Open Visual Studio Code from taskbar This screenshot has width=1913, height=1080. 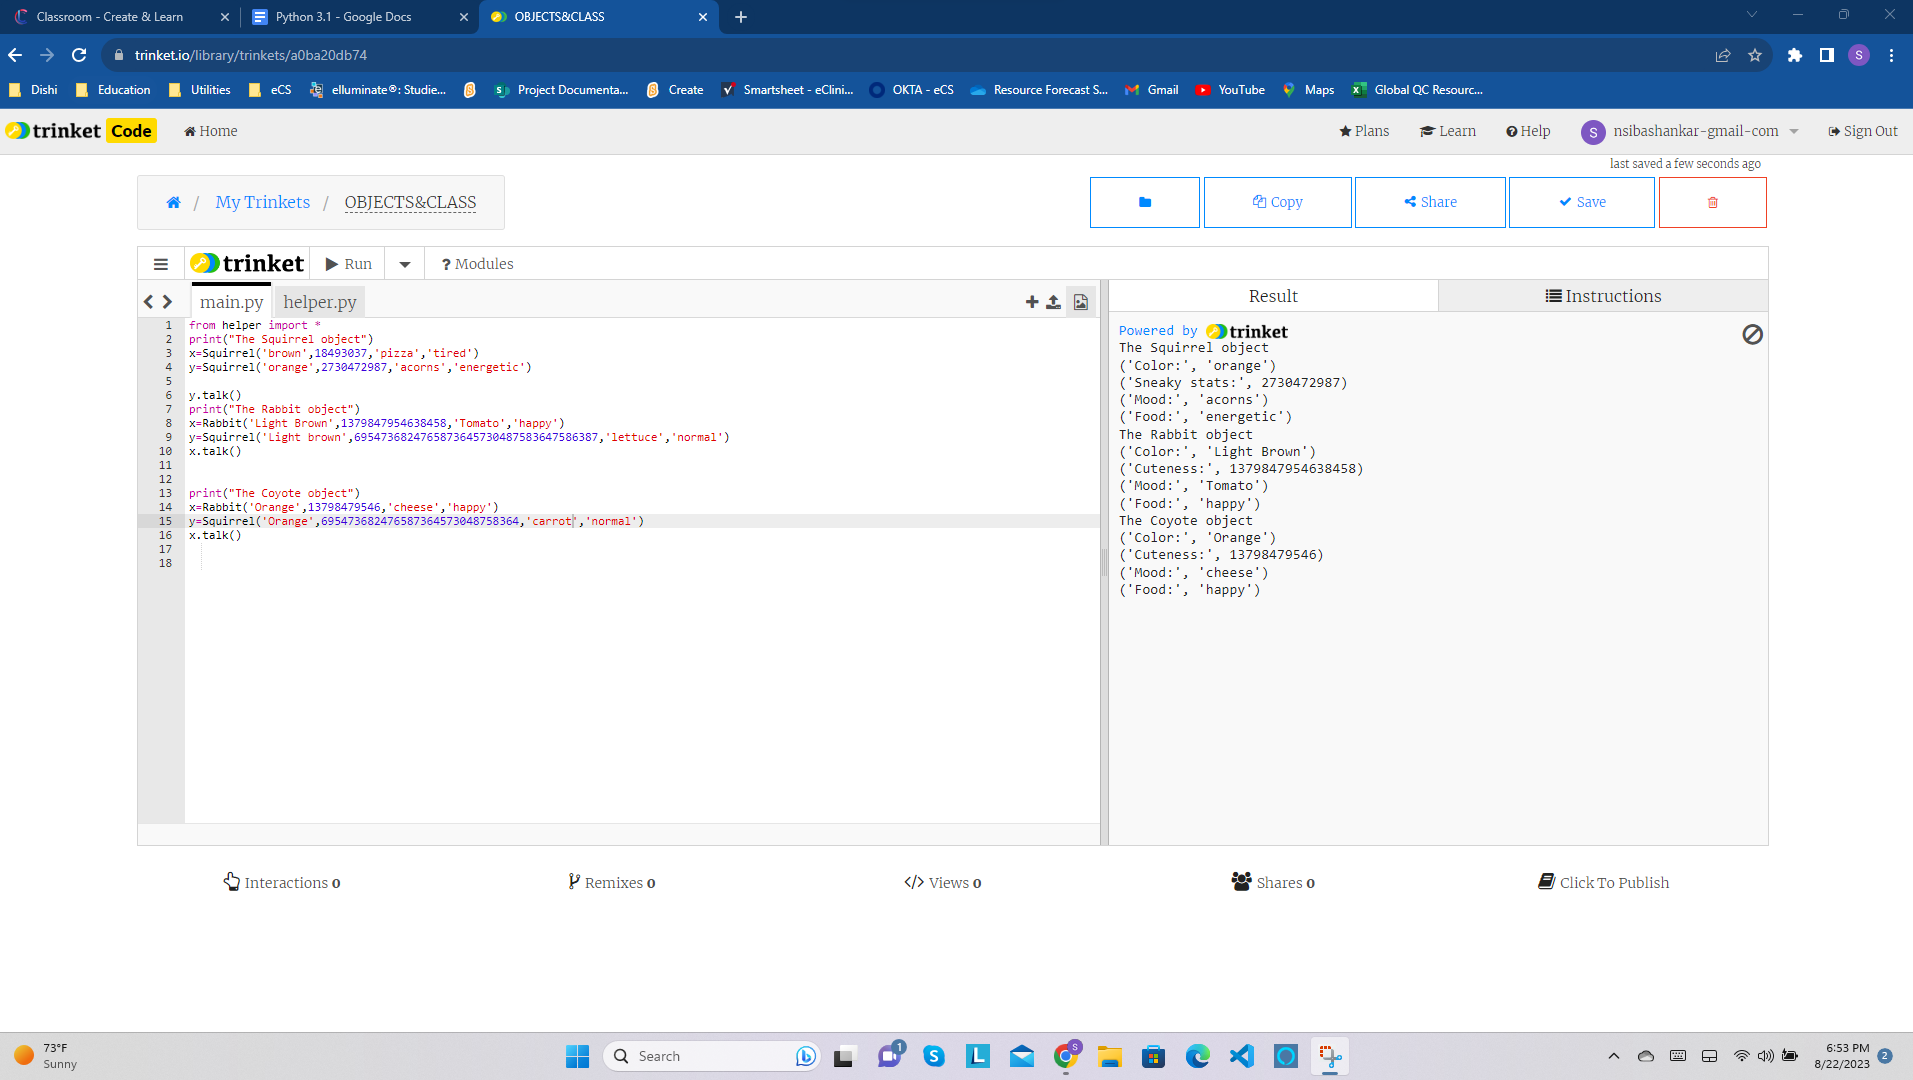point(1242,1056)
